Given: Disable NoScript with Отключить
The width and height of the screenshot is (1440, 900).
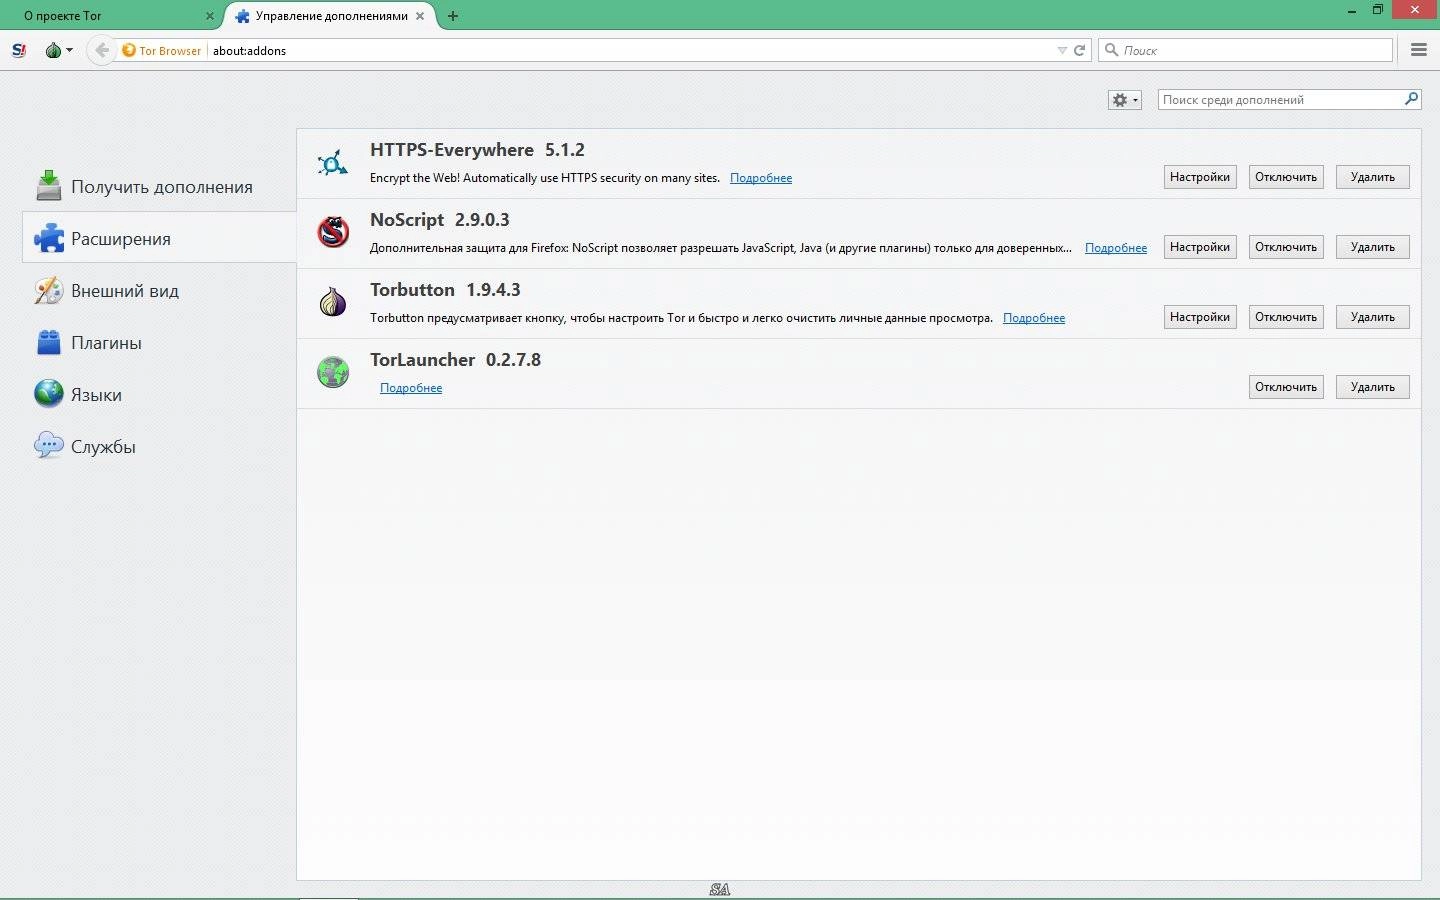Looking at the screenshot, I should pyautogui.click(x=1286, y=247).
